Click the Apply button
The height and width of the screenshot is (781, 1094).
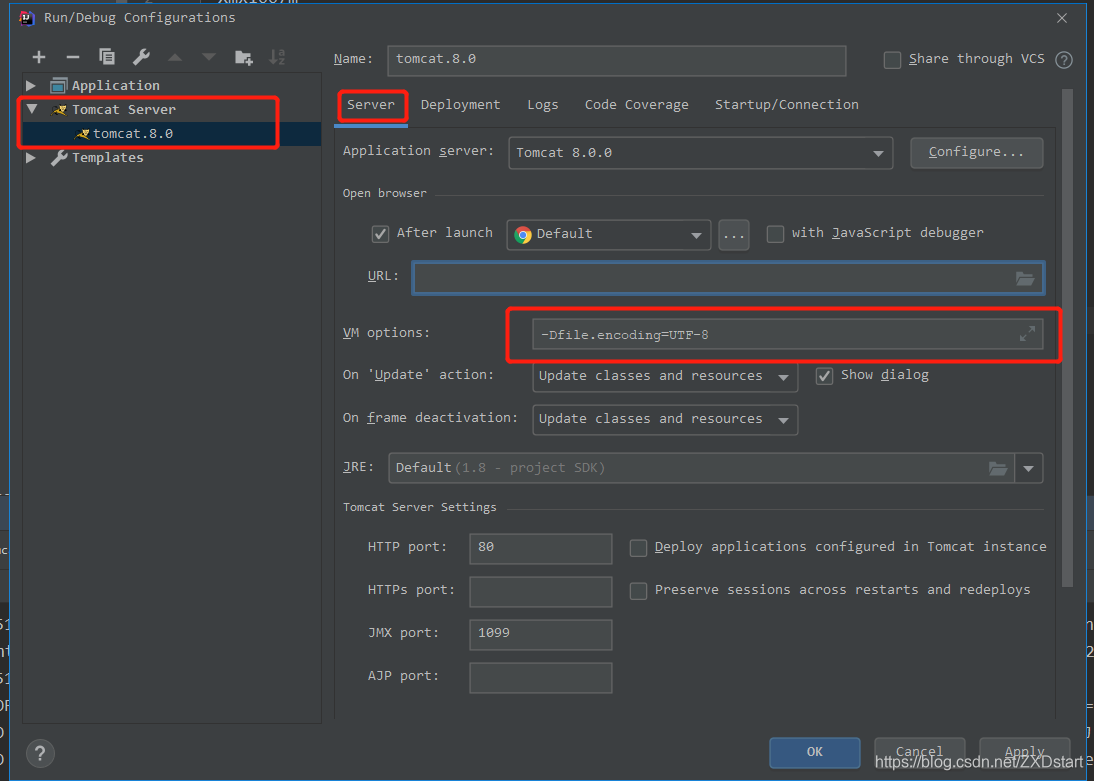pyautogui.click(x=1024, y=752)
